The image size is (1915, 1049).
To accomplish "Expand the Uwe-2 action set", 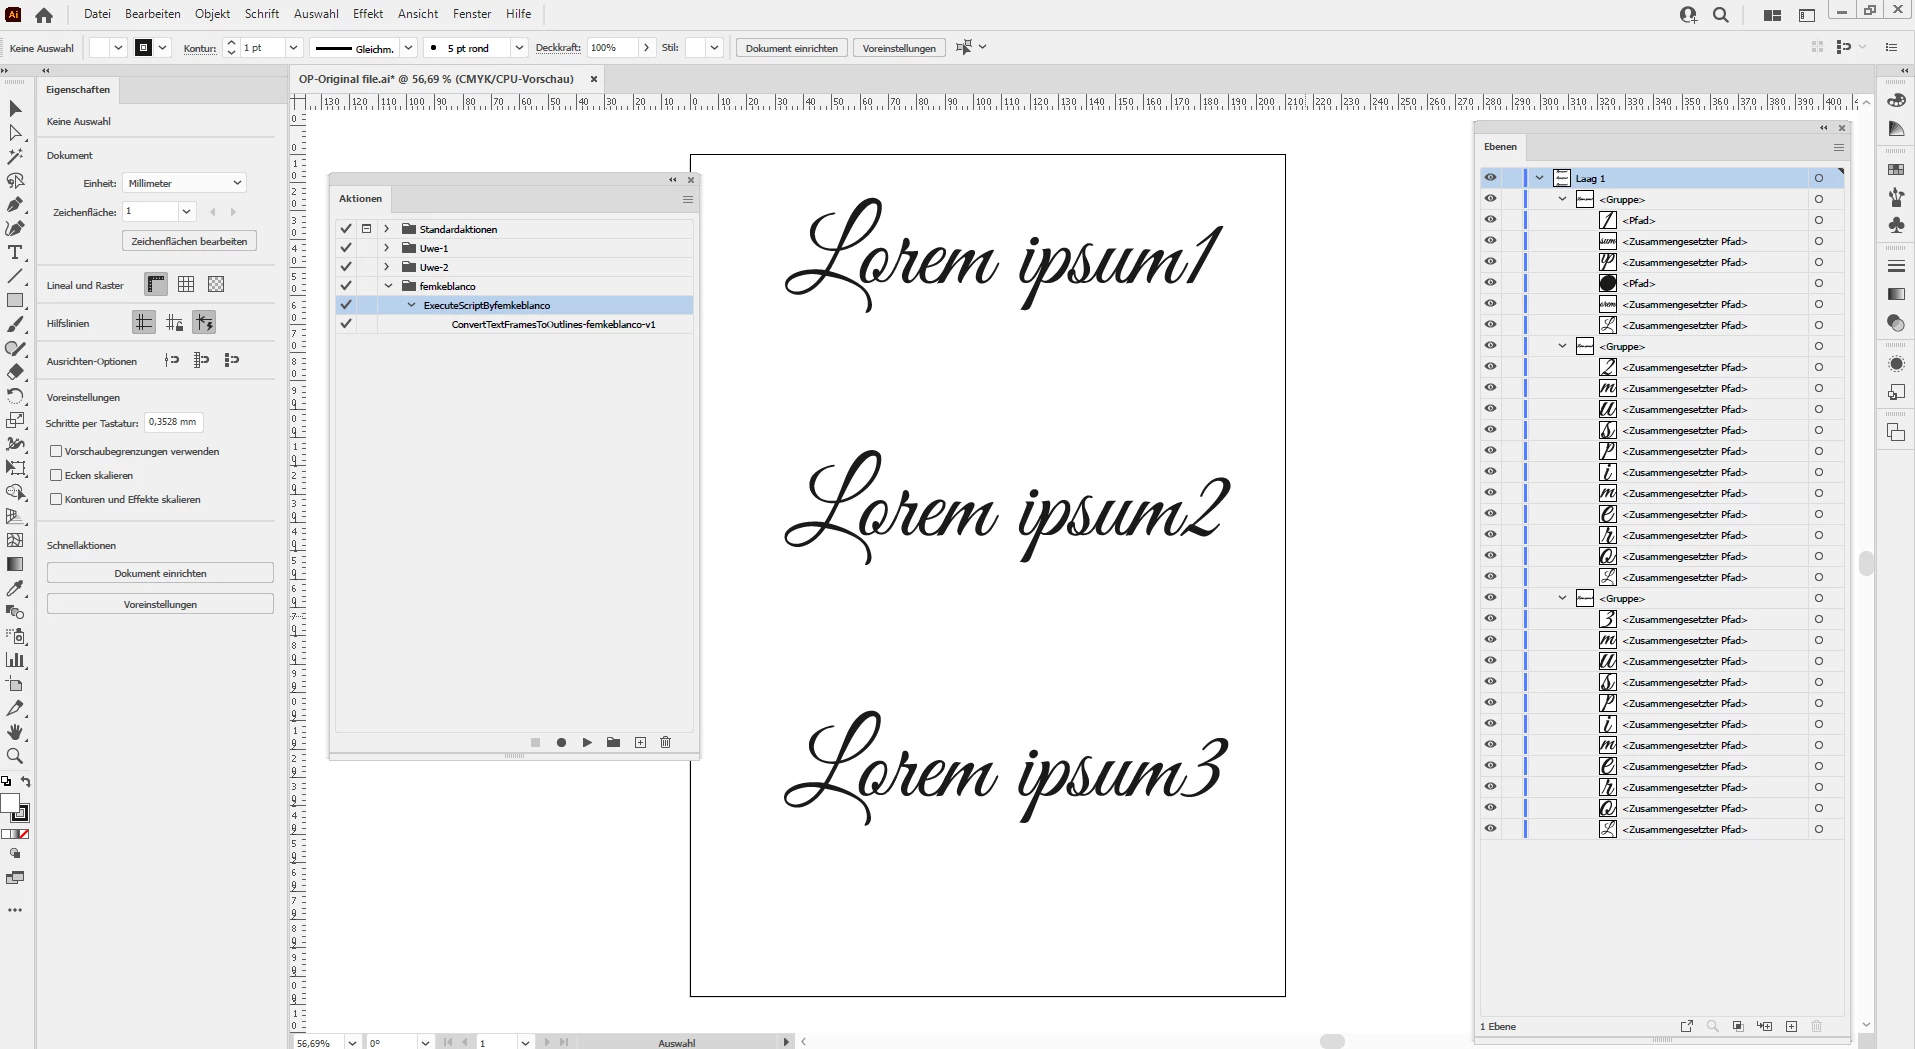I will pos(387,267).
